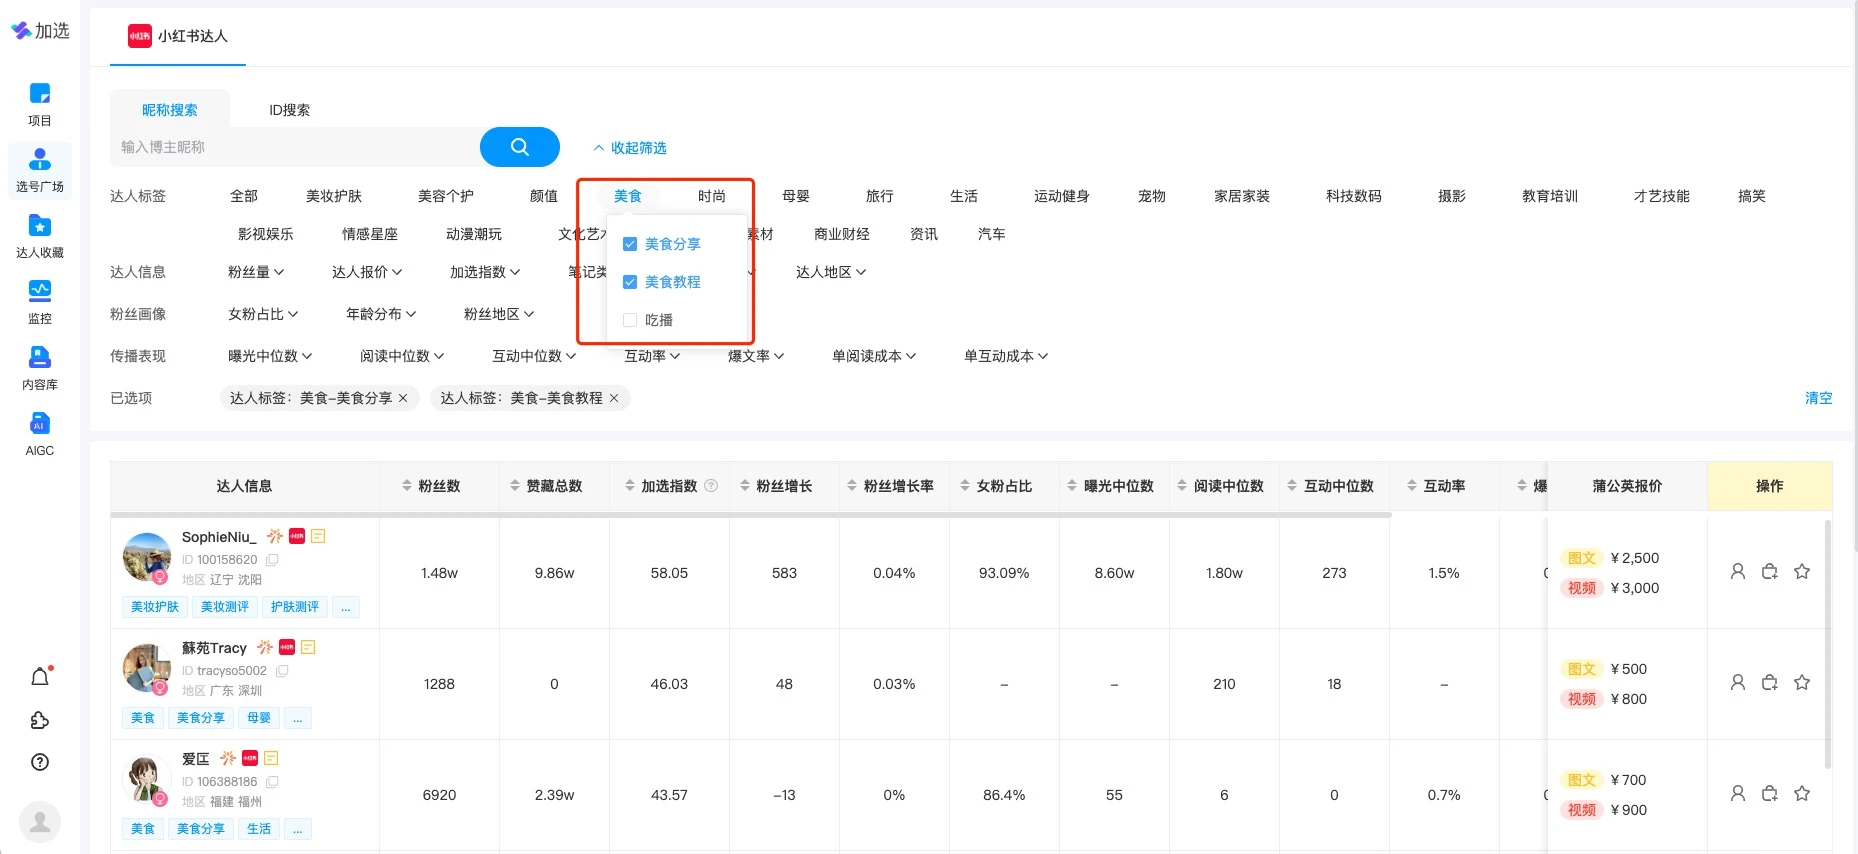1858x854 pixels.
Task: Click the blue search magnifier button
Action: [520, 147]
